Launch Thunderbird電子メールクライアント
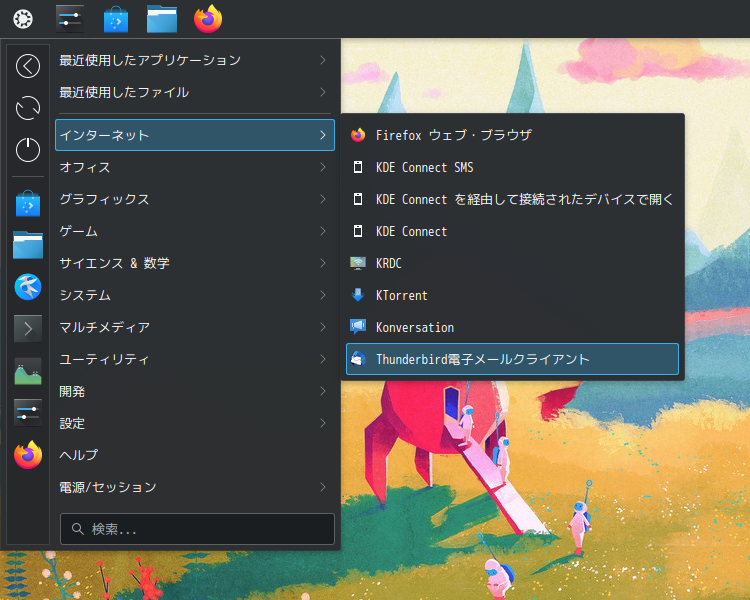Image resolution: width=750 pixels, height=600 pixels. (x=512, y=359)
